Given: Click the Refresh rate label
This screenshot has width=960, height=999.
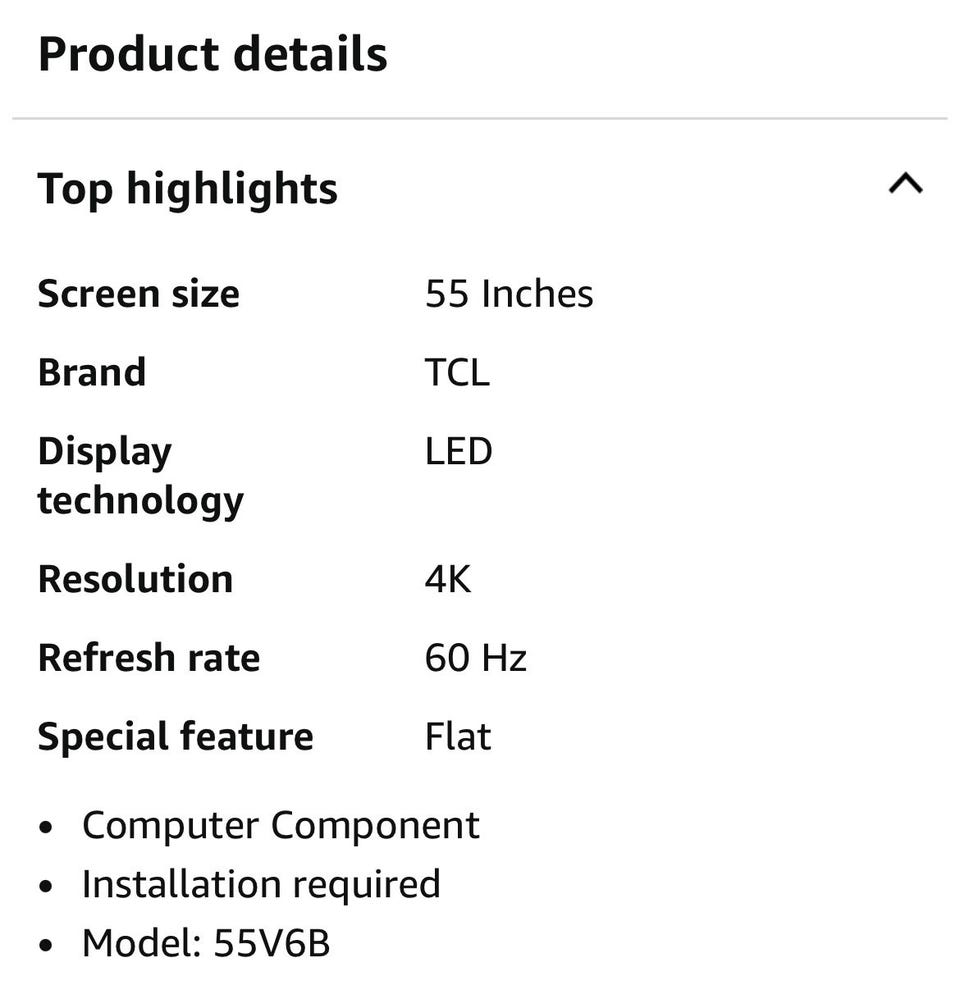Looking at the screenshot, I should (149, 658).
